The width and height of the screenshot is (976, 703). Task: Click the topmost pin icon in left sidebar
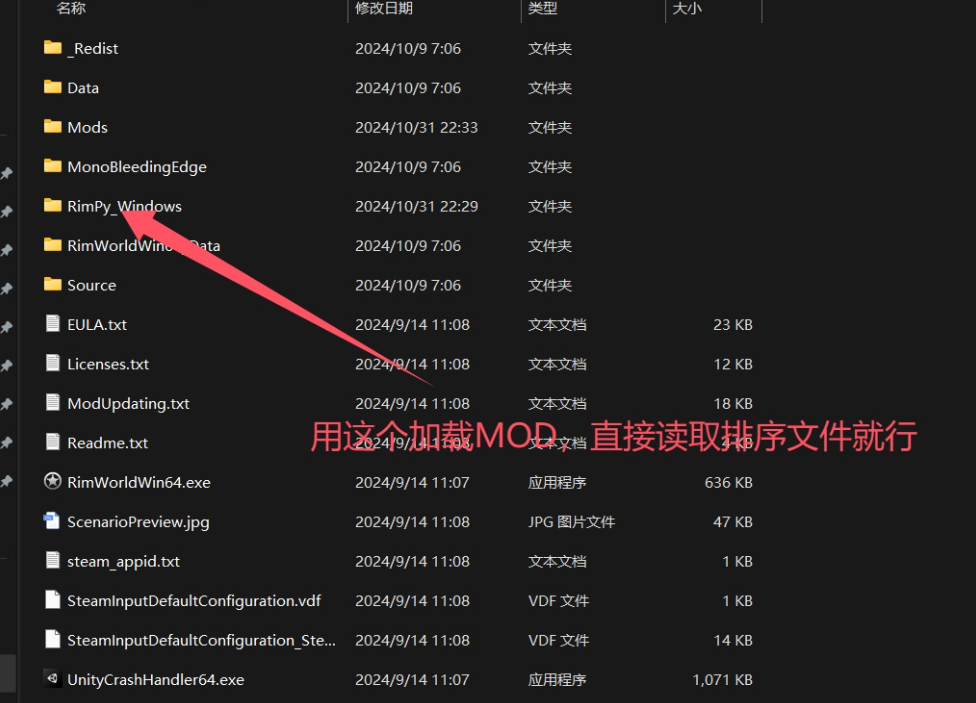(6, 174)
